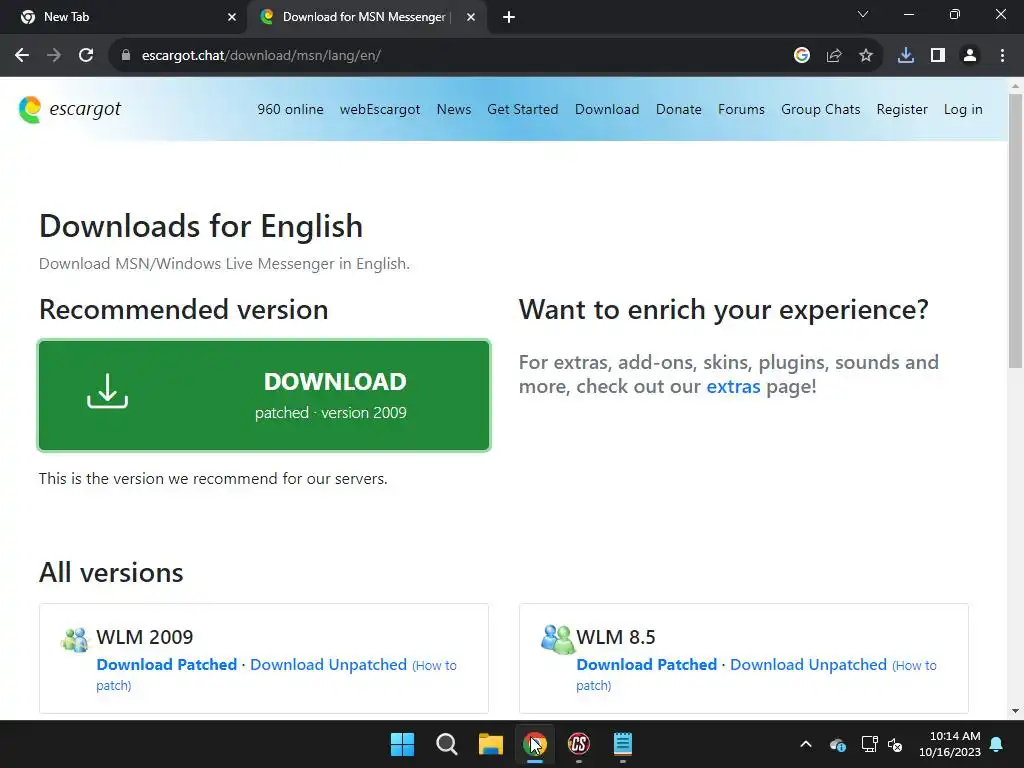
Task: Click the forward navigation arrow
Action: pos(54,56)
